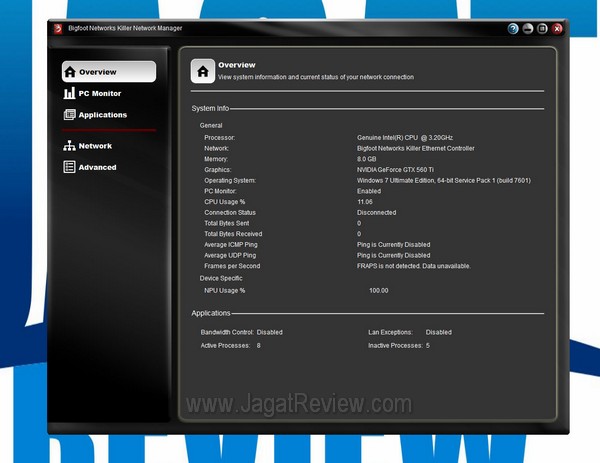Click the 'Lan Exceptions:' label
Image resolution: width=600 pixels, height=463 pixels.
(x=390, y=332)
